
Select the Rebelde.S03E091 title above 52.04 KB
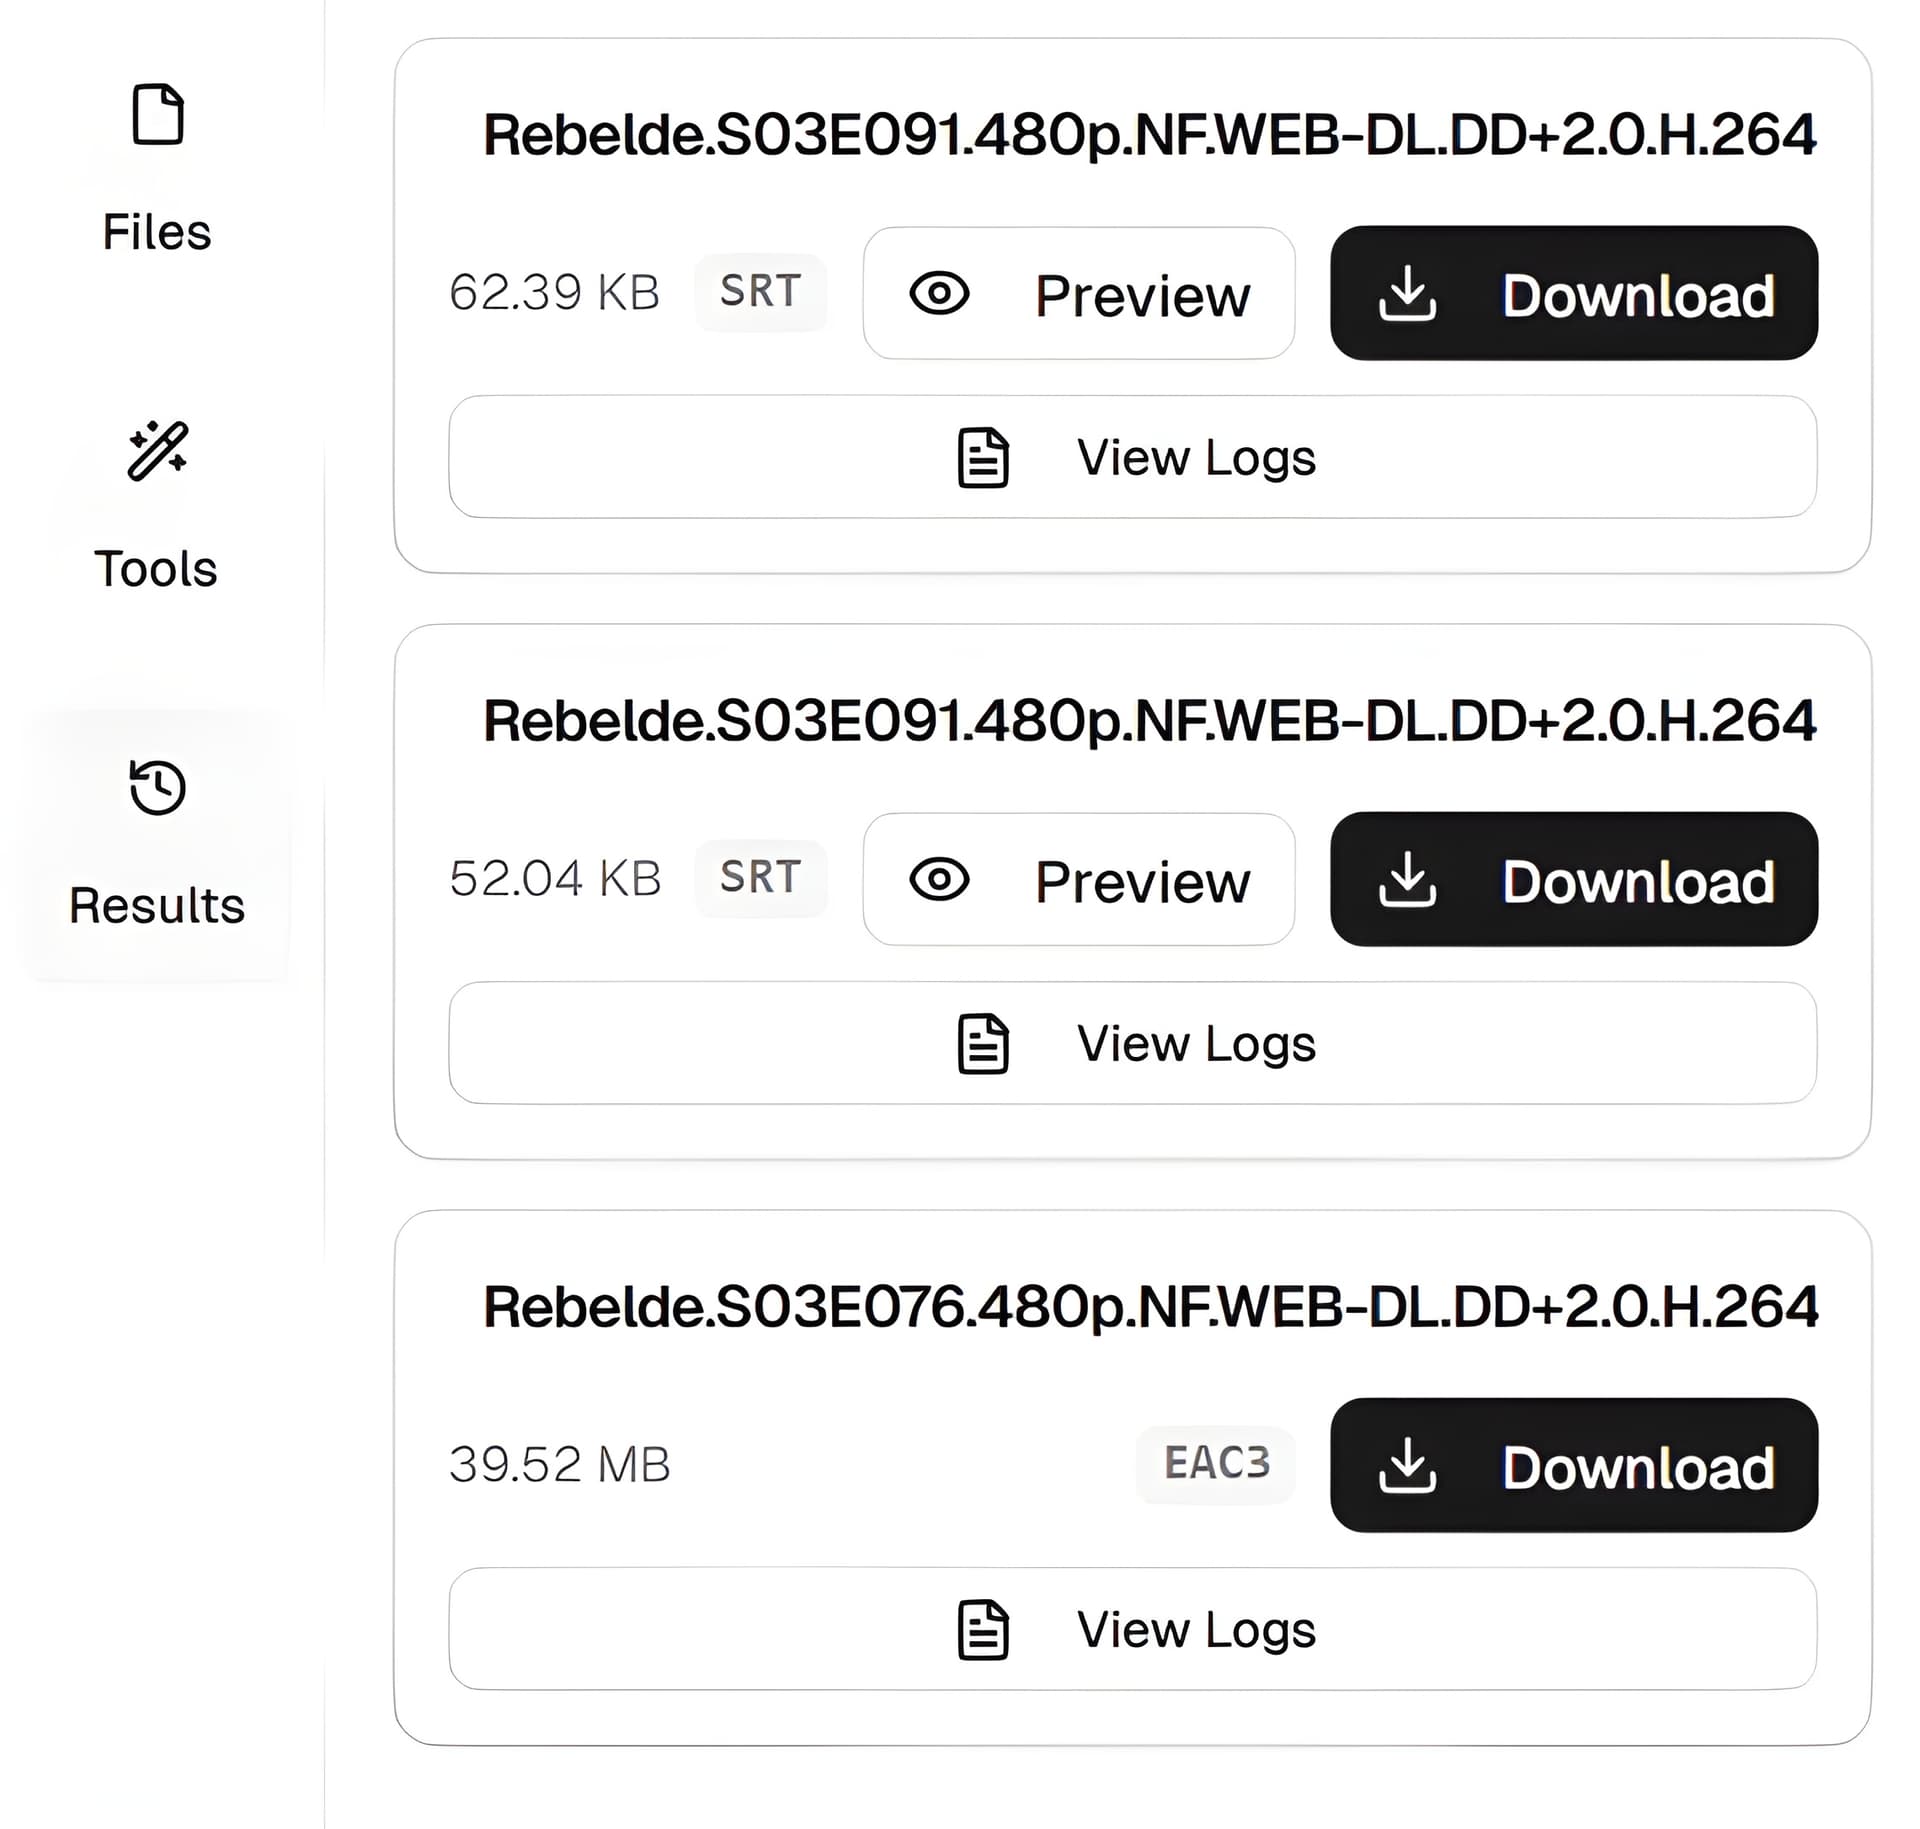[1150, 721]
